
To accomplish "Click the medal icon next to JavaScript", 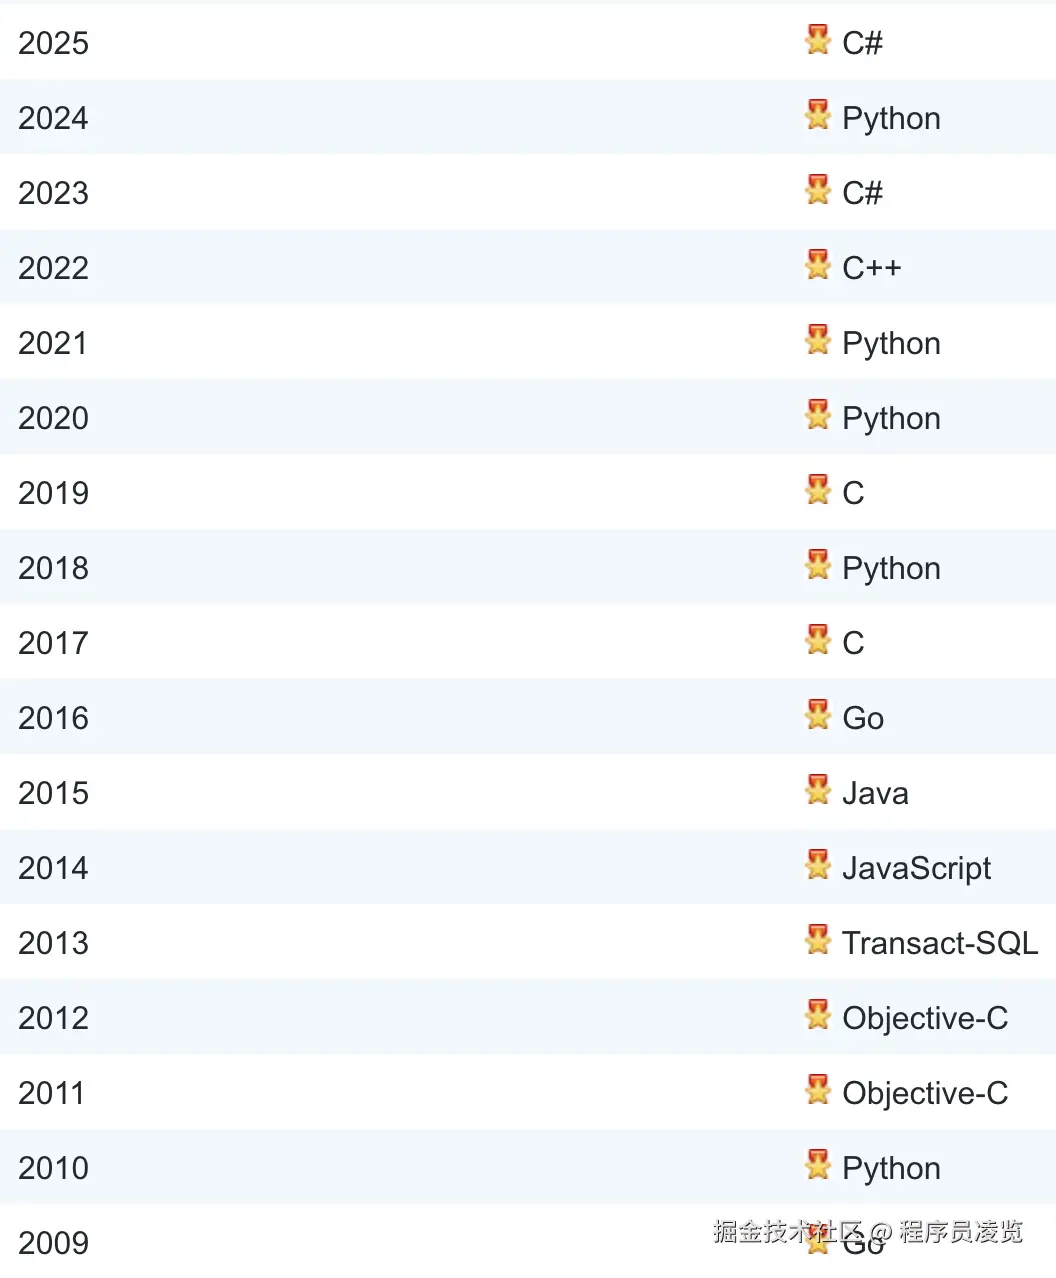I will coord(818,865).
